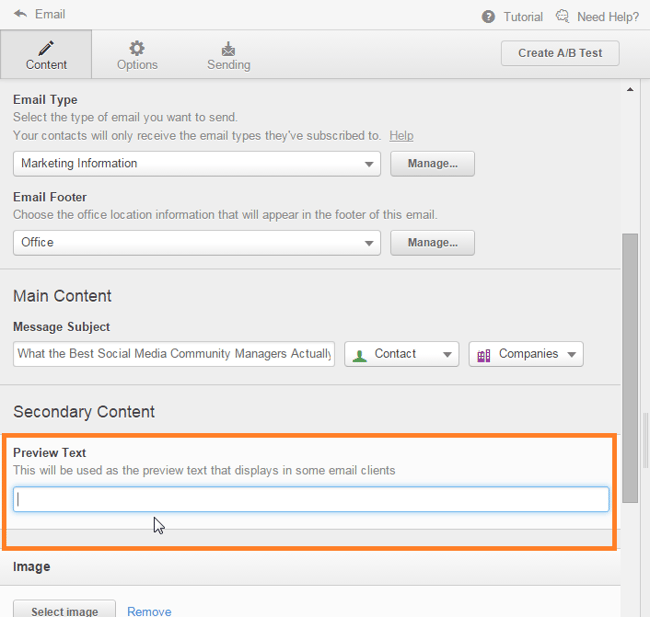Click the Create A/B Test button
The image size is (650, 617).
[560, 53]
